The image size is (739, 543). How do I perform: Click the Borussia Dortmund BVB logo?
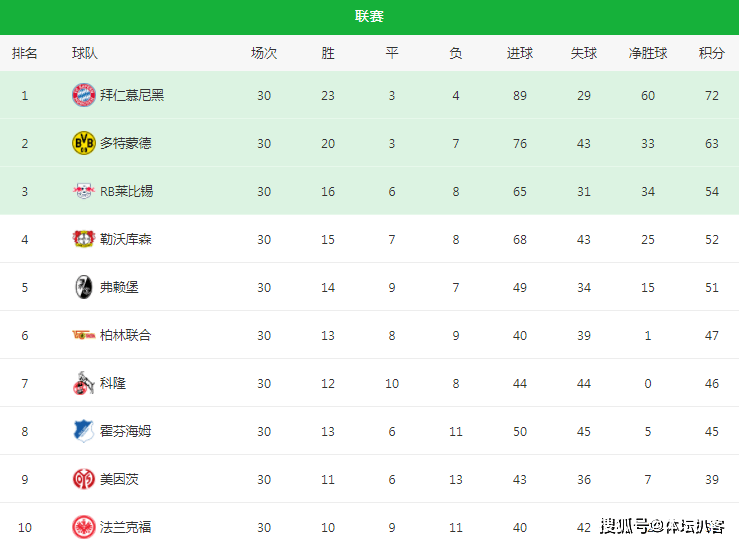[84, 143]
